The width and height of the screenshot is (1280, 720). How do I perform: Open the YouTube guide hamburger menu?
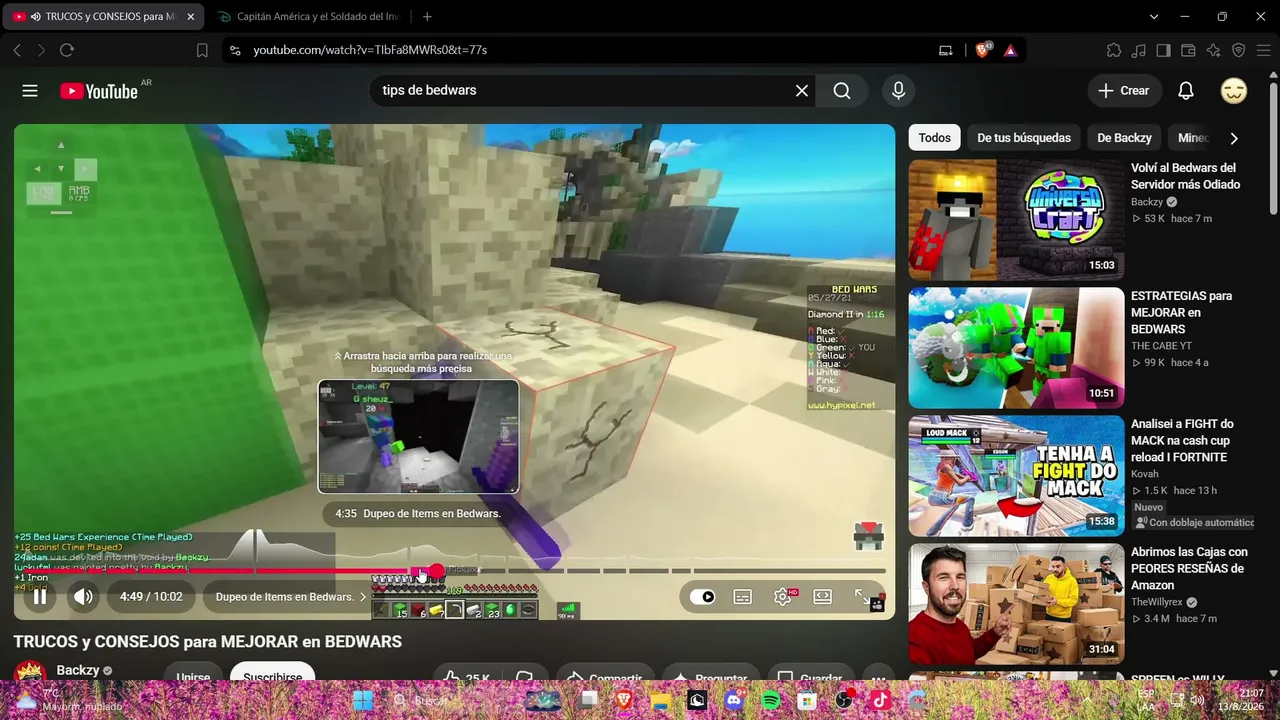coord(30,91)
